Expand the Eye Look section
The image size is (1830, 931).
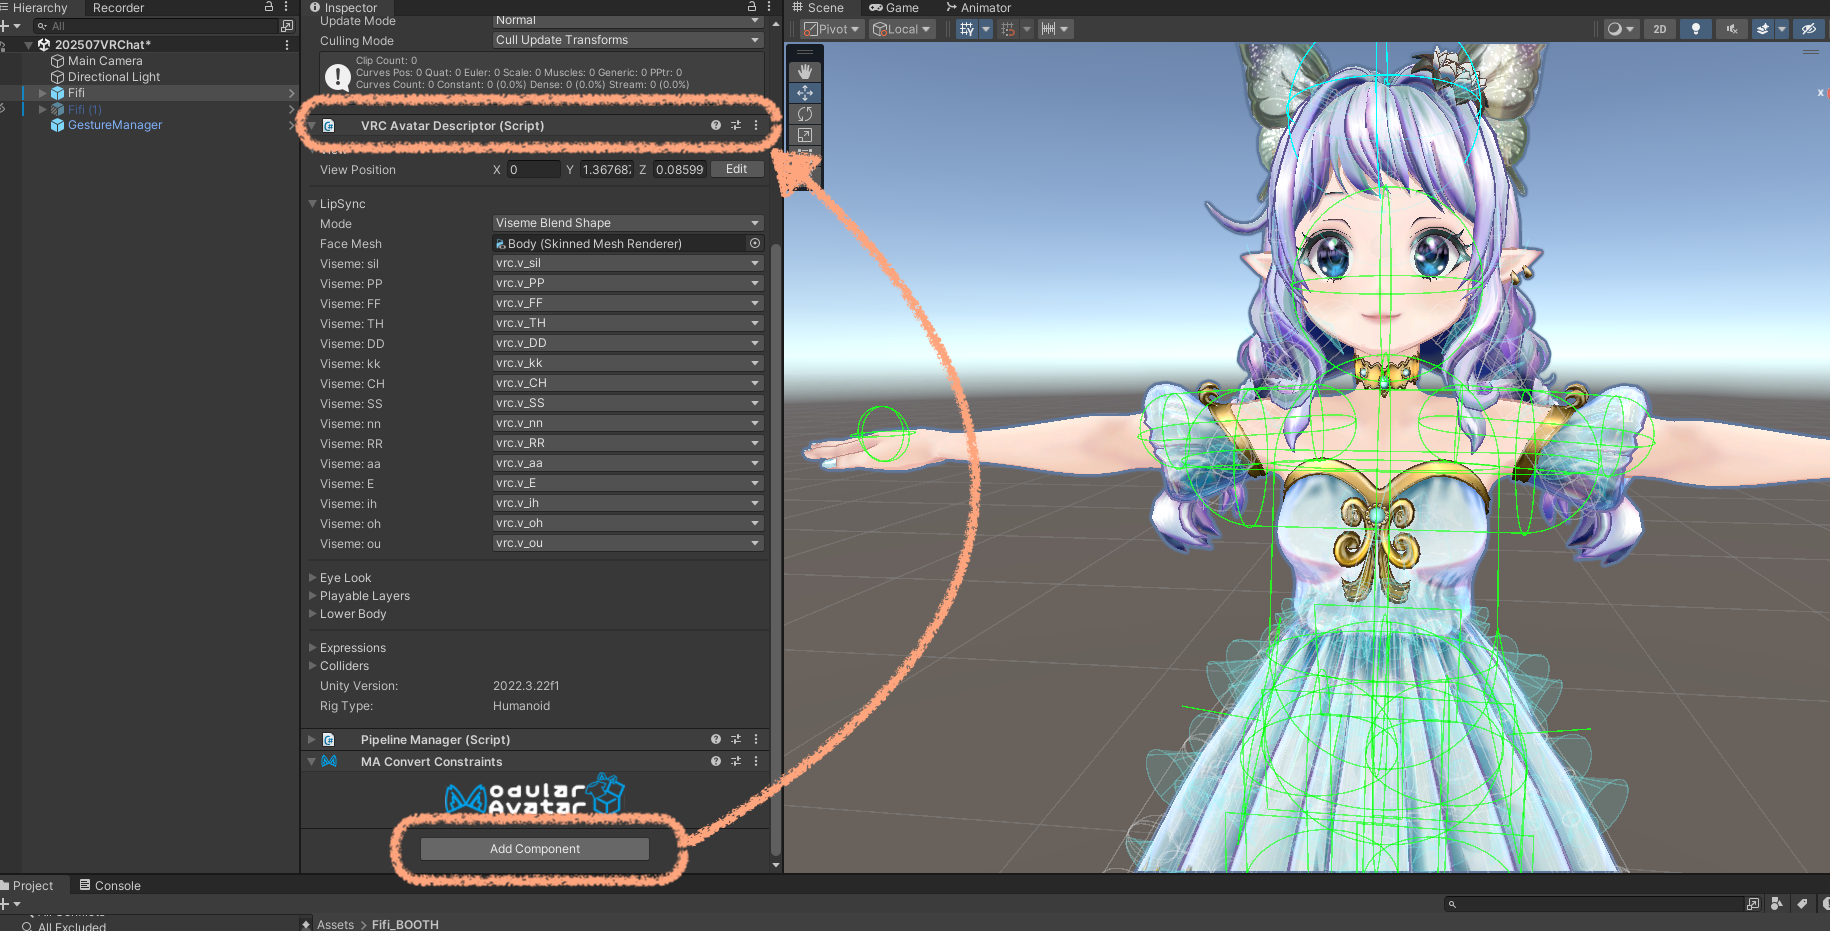(x=313, y=577)
